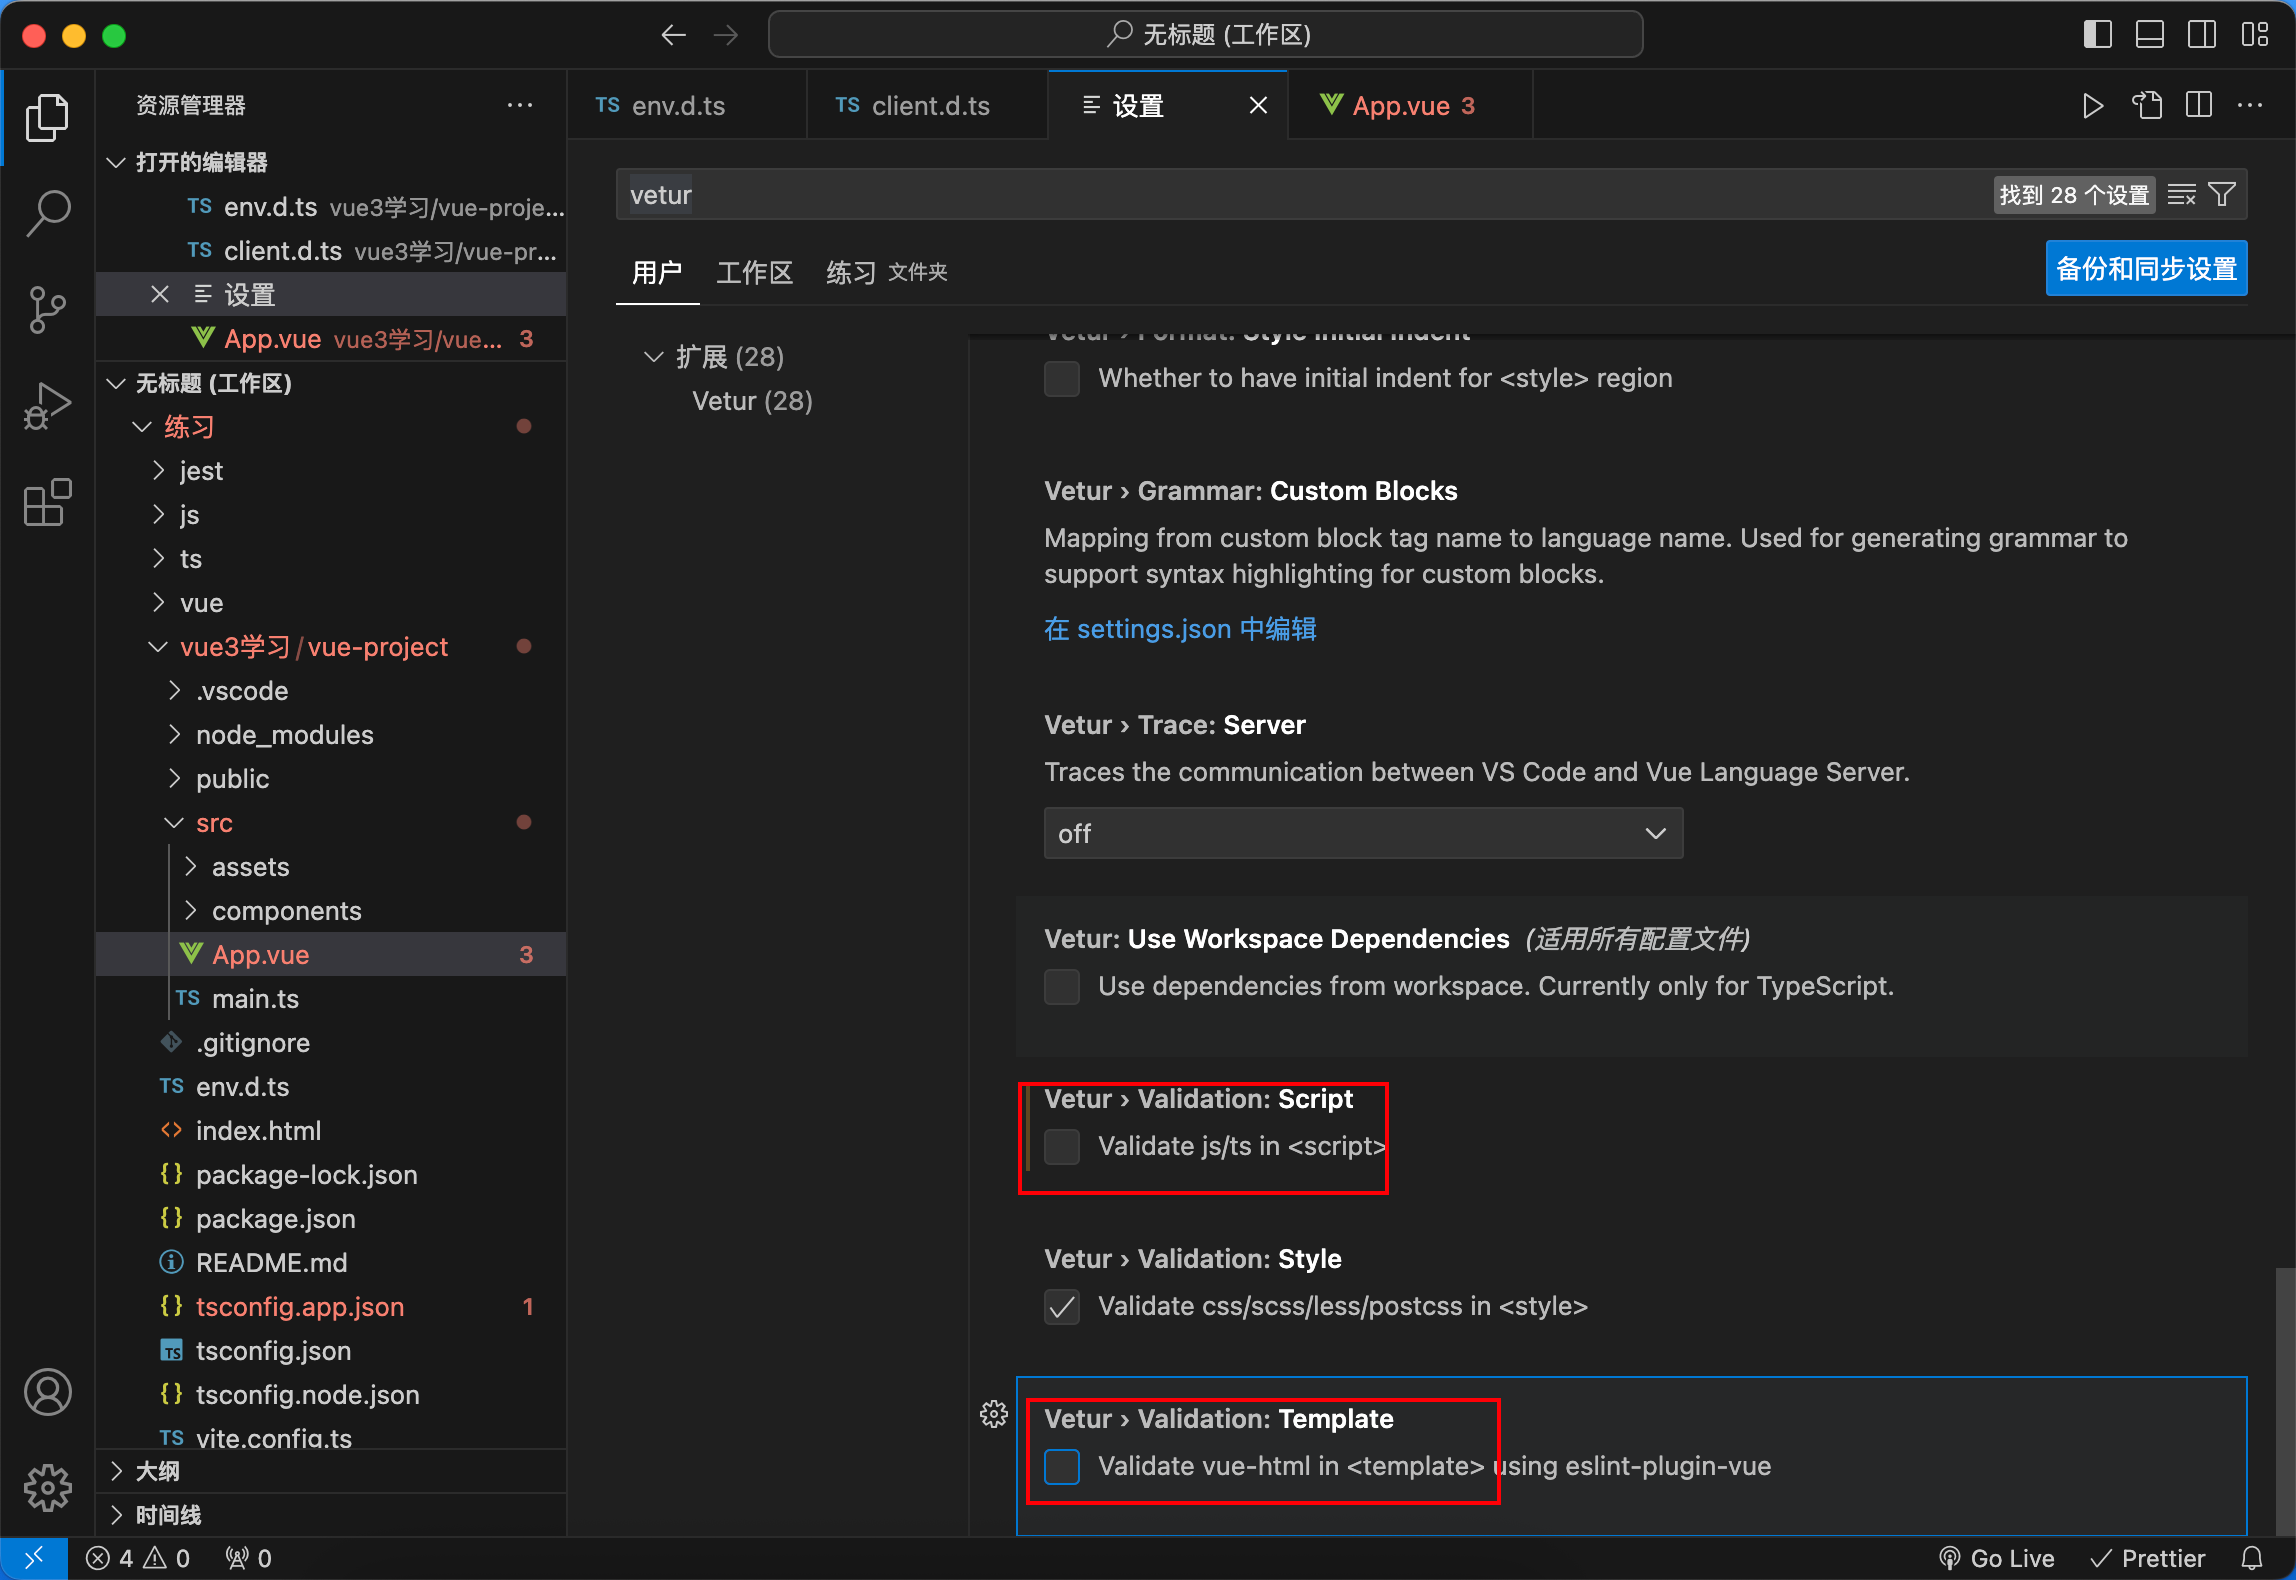This screenshot has height=1580, width=2296.
Task: Open the Accounts menu in activity bar
Action: coord(47,1392)
